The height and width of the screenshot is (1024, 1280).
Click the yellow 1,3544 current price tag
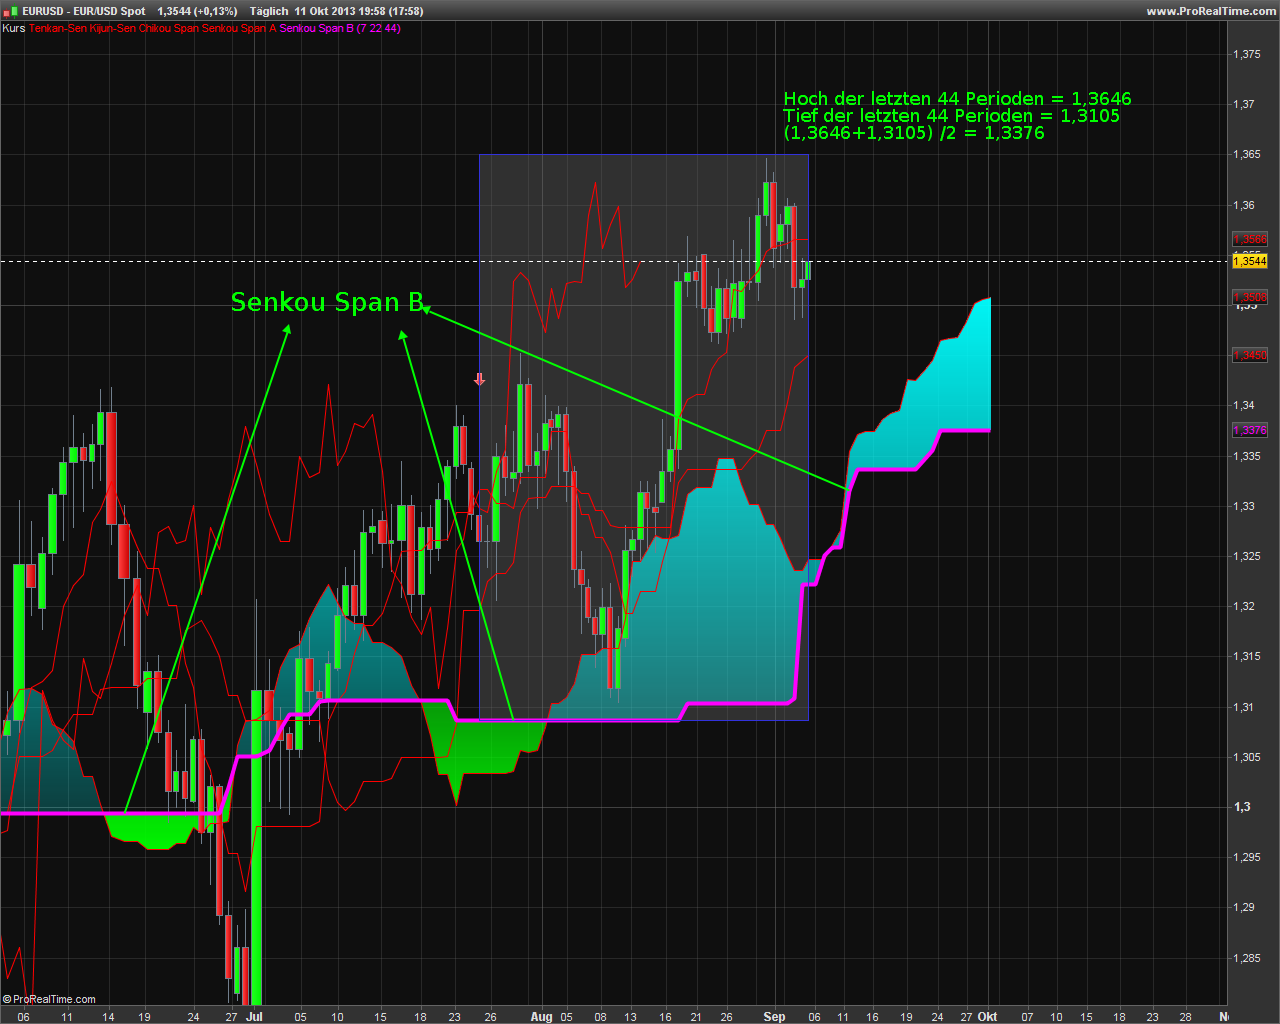(1250, 262)
